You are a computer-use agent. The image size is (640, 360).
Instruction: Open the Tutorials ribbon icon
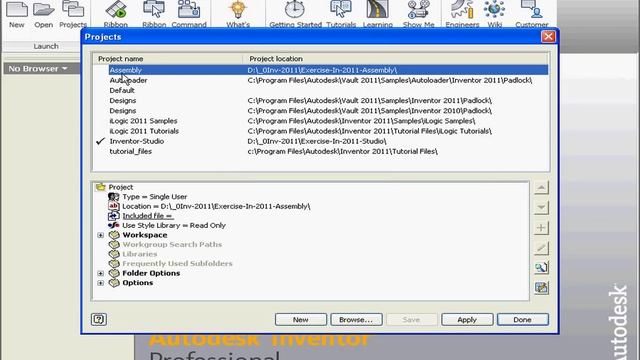point(341,9)
